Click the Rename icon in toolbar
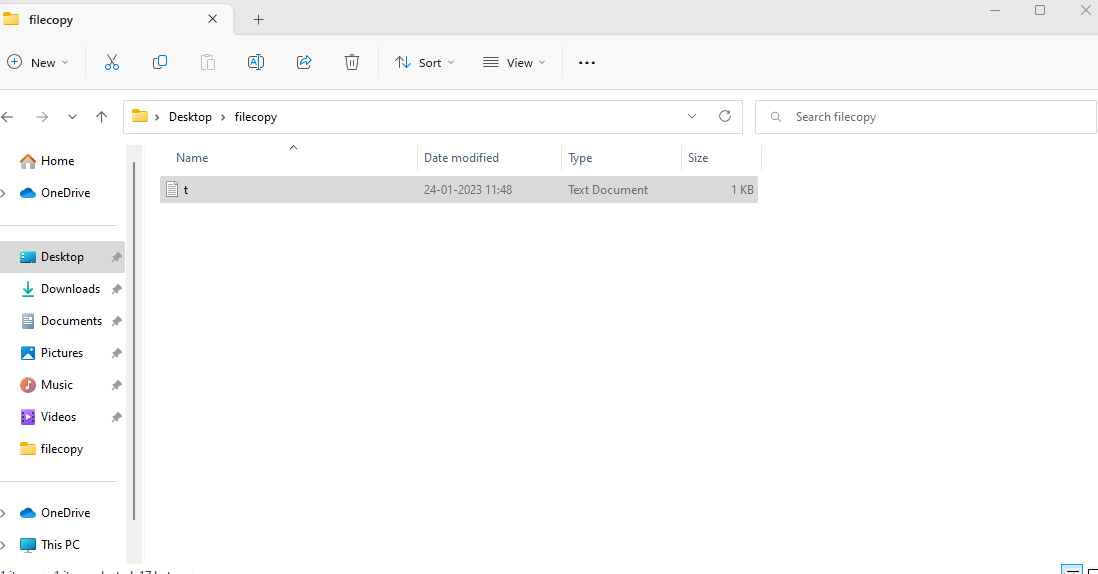 [256, 62]
